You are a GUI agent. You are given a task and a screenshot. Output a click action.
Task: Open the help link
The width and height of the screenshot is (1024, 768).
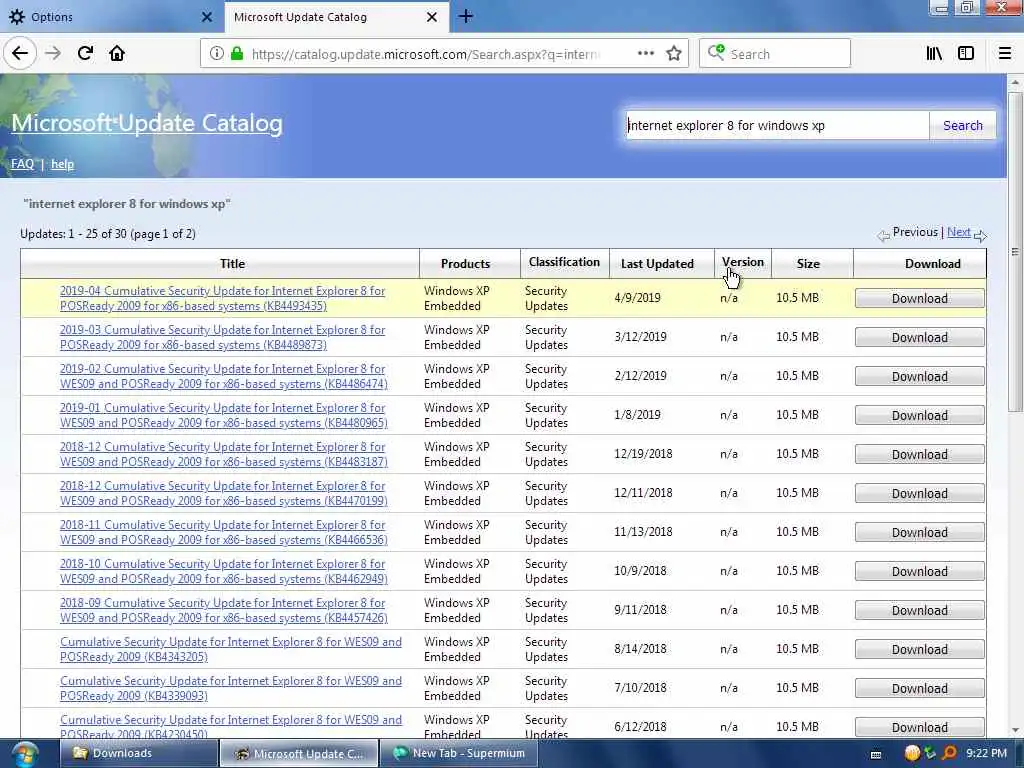[62, 164]
